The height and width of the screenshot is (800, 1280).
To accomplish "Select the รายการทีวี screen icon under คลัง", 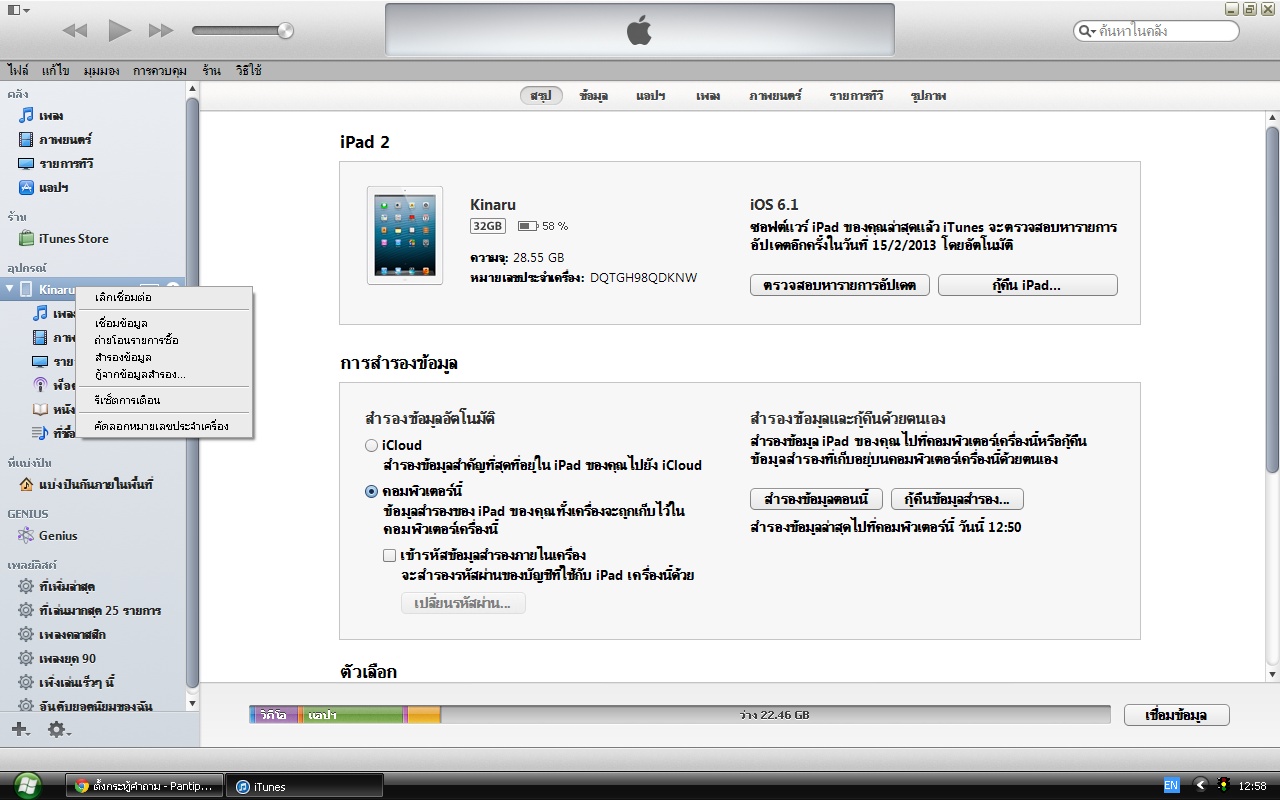I will click(27, 163).
